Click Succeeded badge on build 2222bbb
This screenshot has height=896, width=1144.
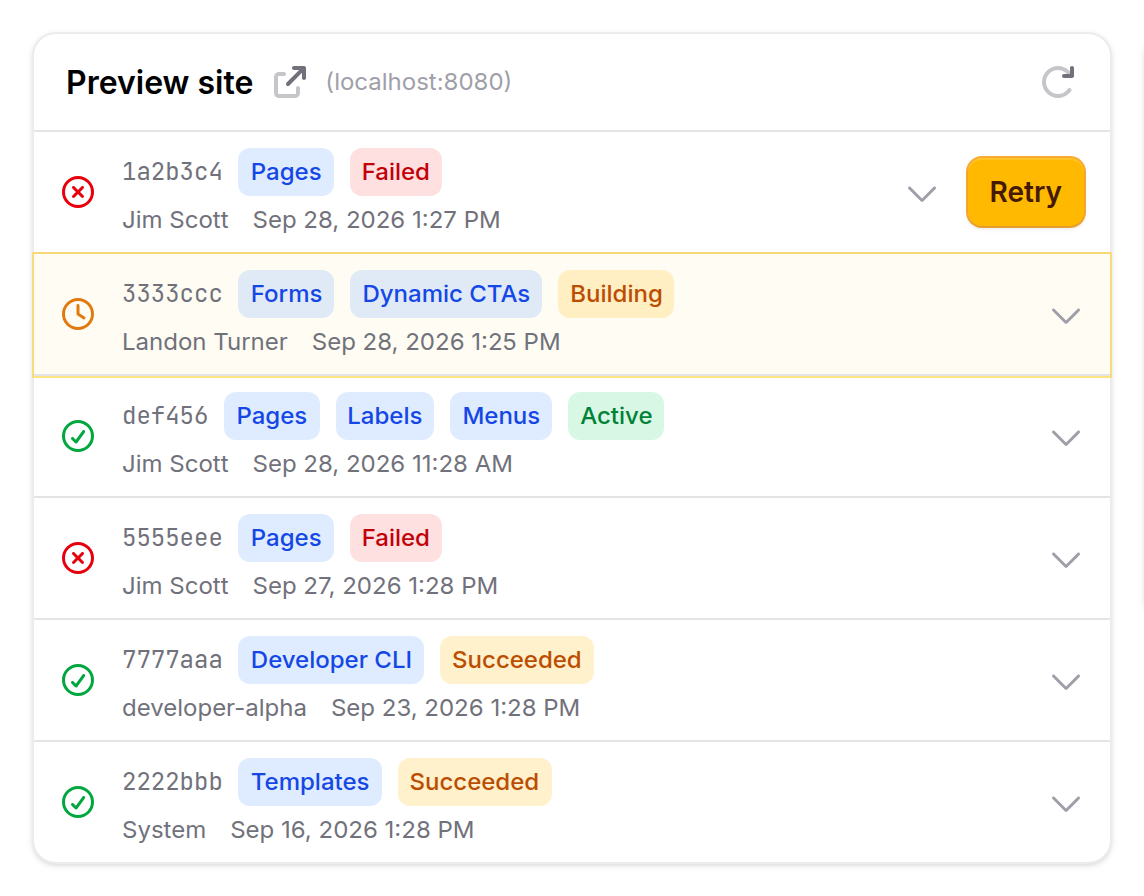pos(474,781)
